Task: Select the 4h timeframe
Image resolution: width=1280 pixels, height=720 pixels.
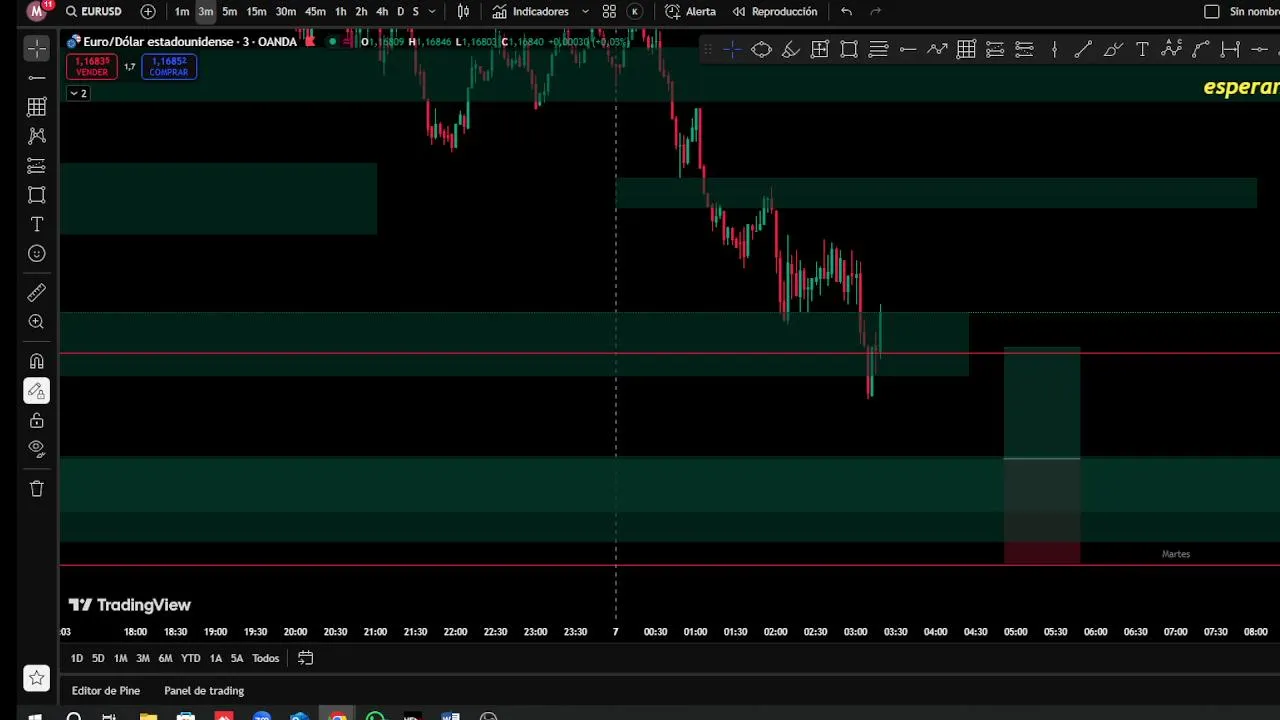Action: [382, 12]
